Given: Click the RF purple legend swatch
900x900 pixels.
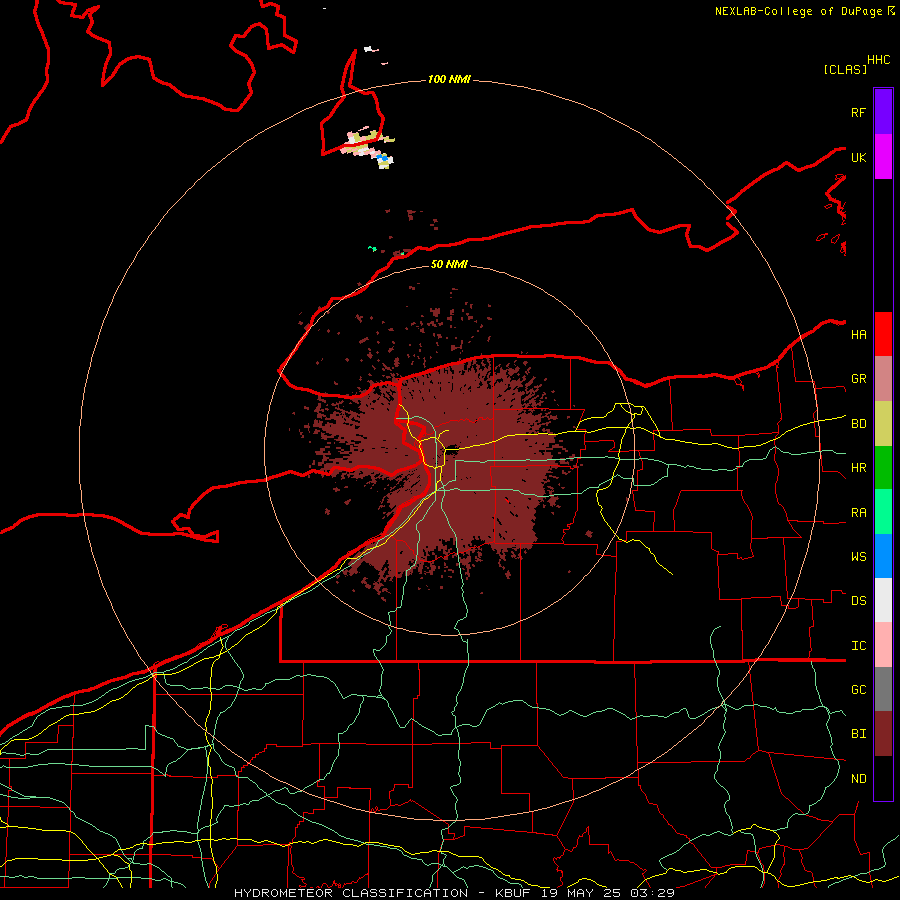Looking at the screenshot, I should click(883, 112).
